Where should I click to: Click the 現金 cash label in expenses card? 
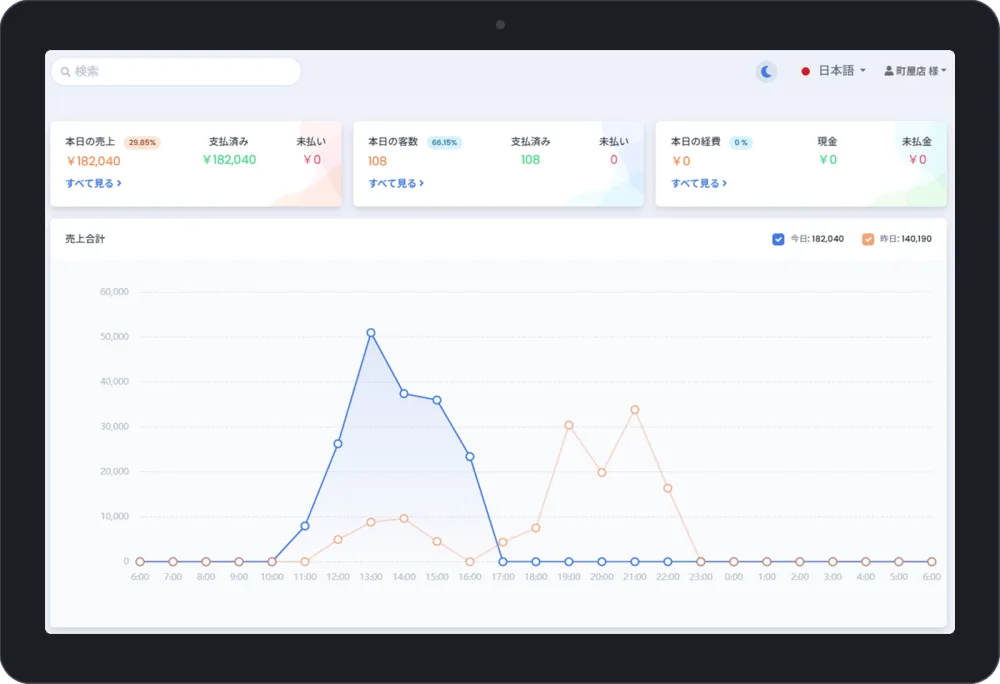point(827,142)
